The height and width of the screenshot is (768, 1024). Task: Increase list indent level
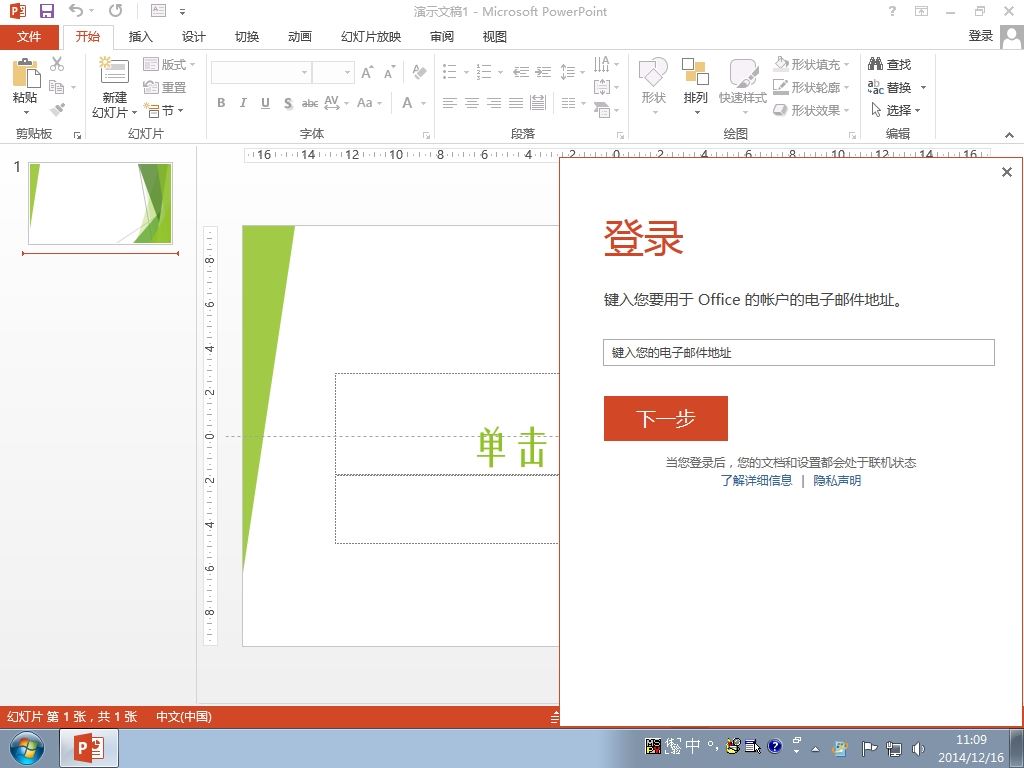[x=543, y=72]
